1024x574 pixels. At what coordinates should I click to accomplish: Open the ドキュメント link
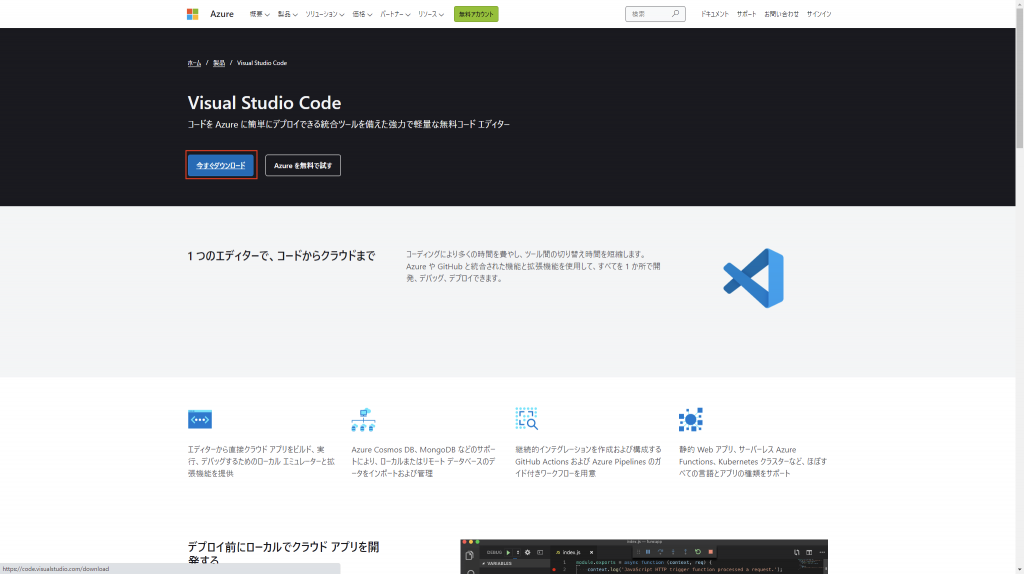tap(714, 14)
